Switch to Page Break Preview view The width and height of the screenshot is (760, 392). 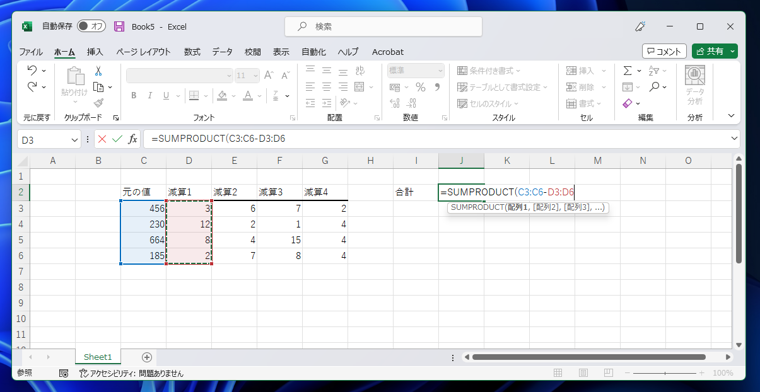point(609,373)
